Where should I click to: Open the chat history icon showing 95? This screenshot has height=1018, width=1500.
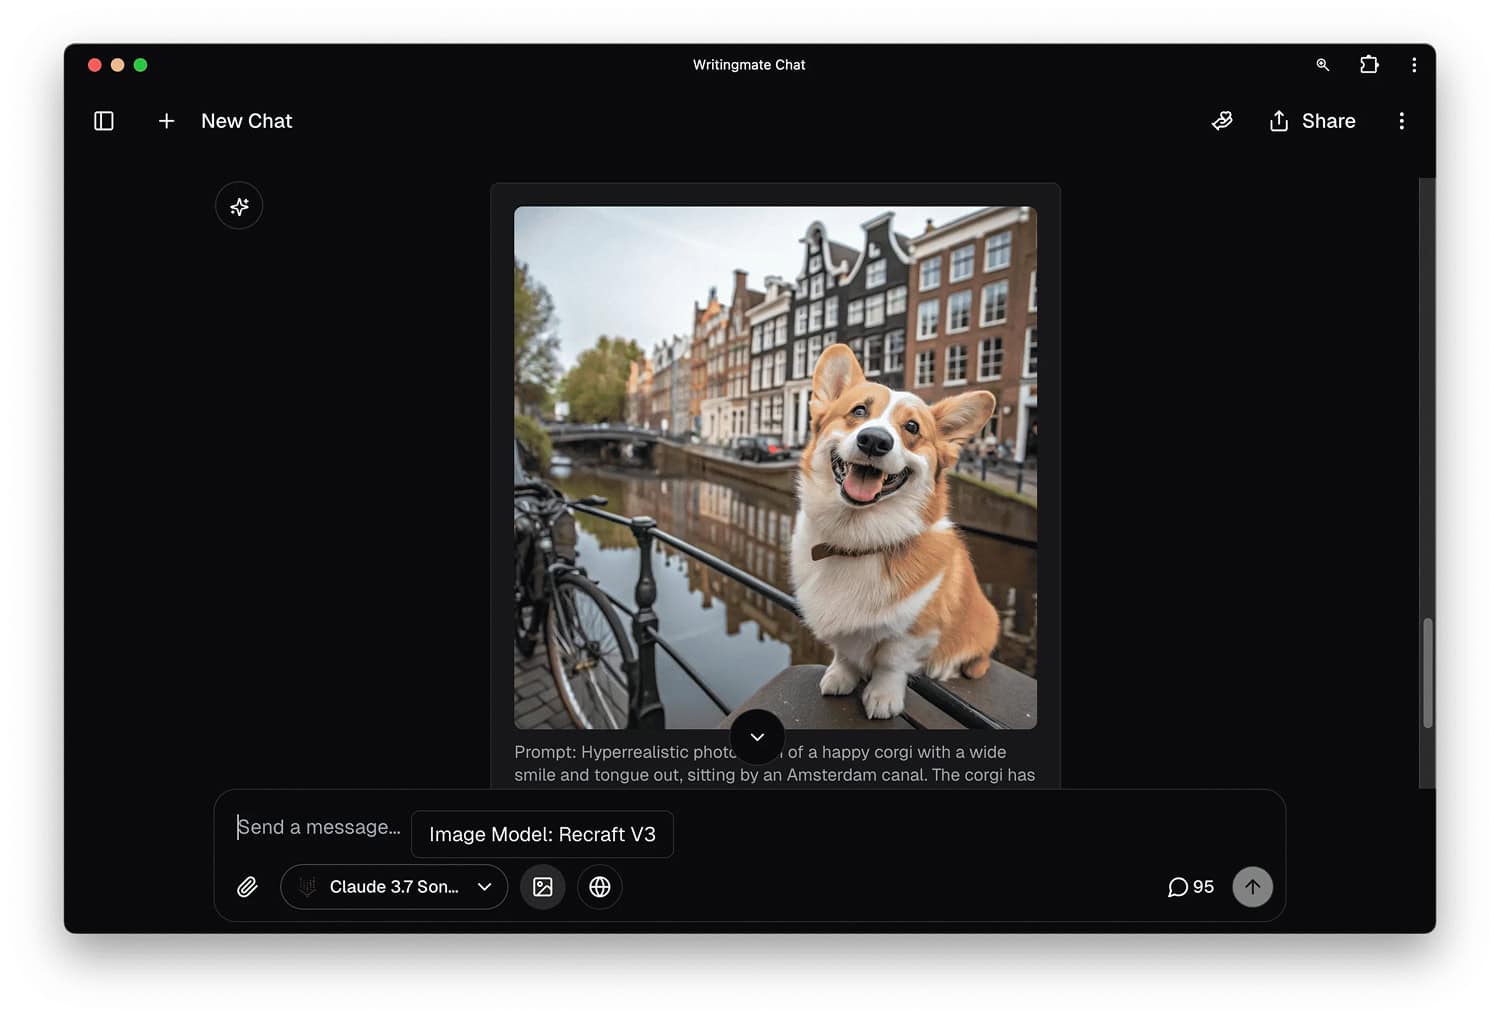(x=1189, y=887)
